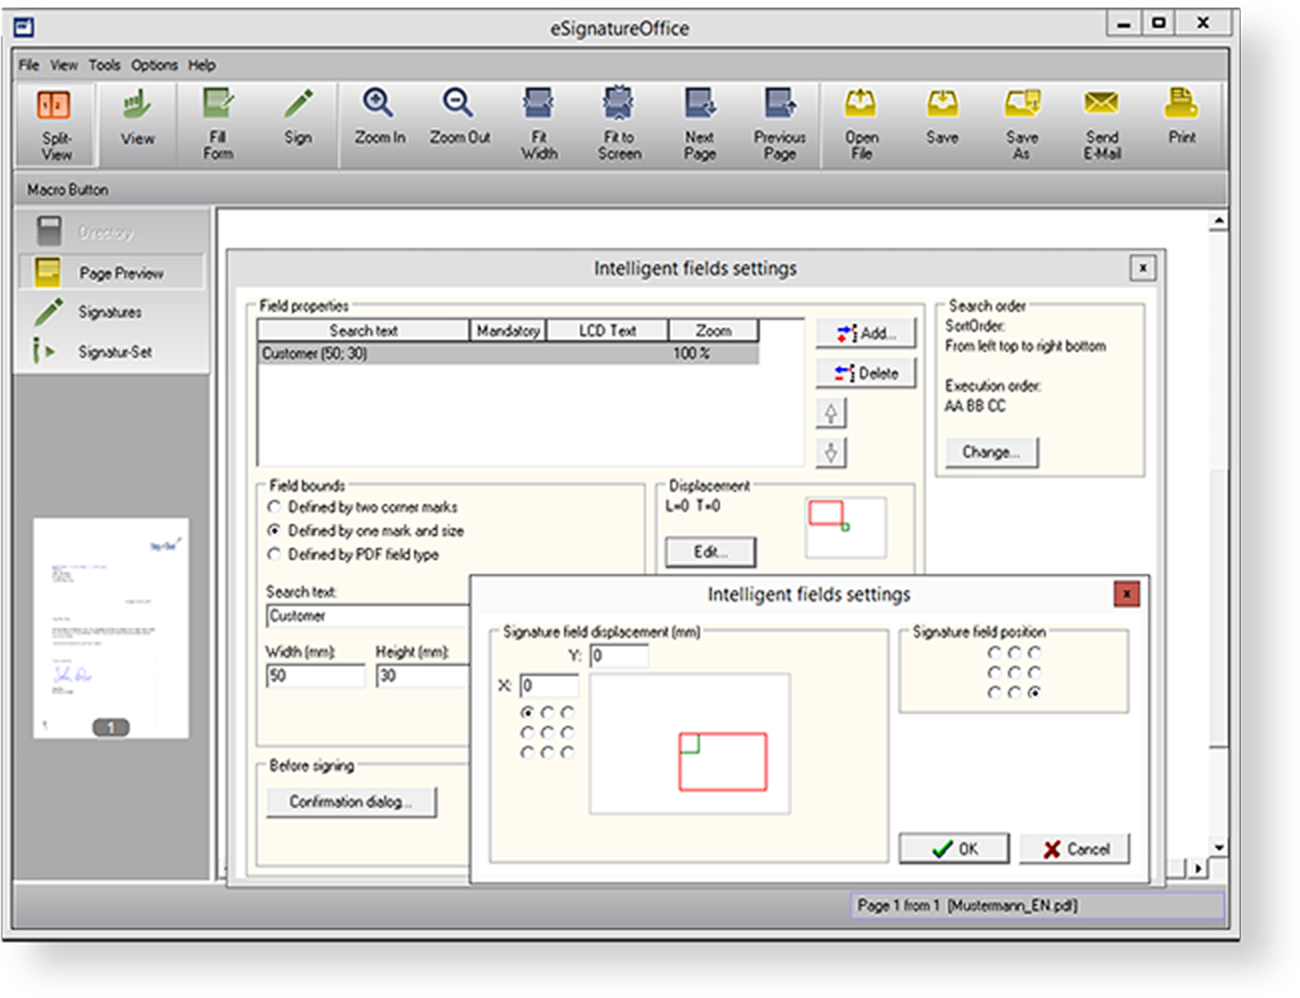This screenshot has width=1300, height=998.
Task: Click the vertical scrollbar up arrow
Action: (1218, 220)
